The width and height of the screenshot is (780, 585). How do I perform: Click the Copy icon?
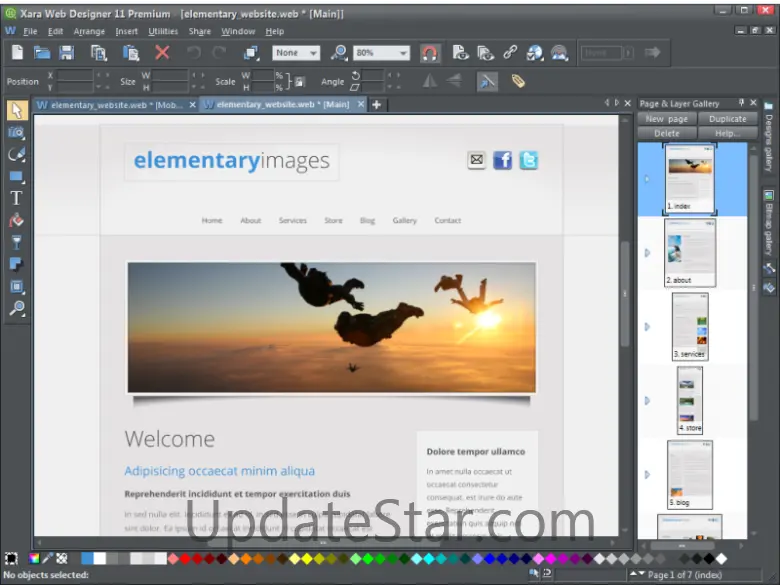pos(98,52)
